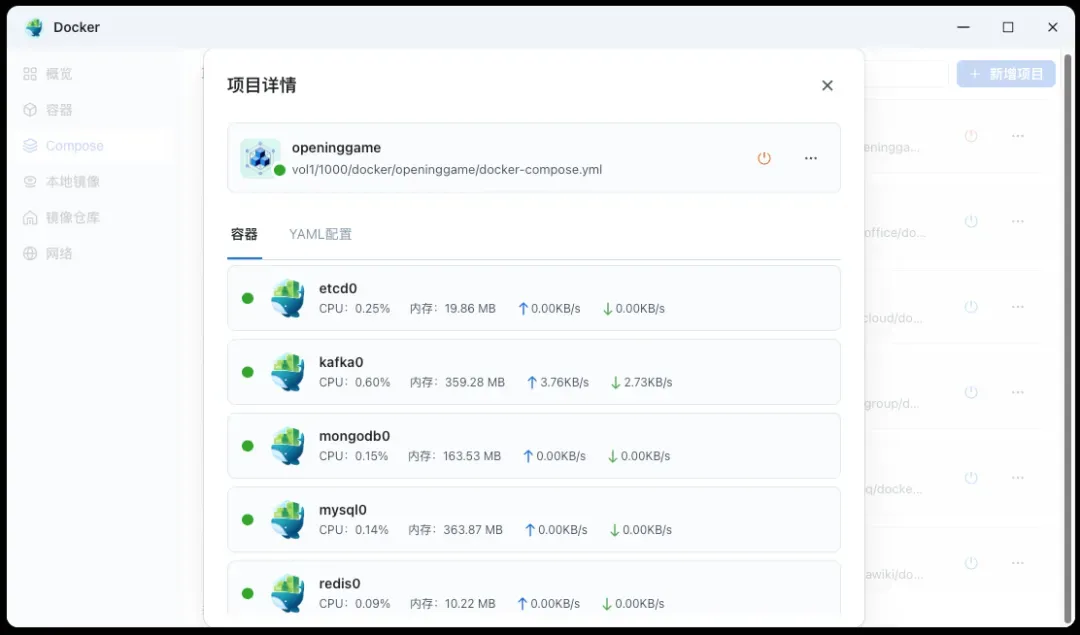1080x635 pixels.
Task: Go to 容器 in the left sidebar
Action: tap(59, 110)
